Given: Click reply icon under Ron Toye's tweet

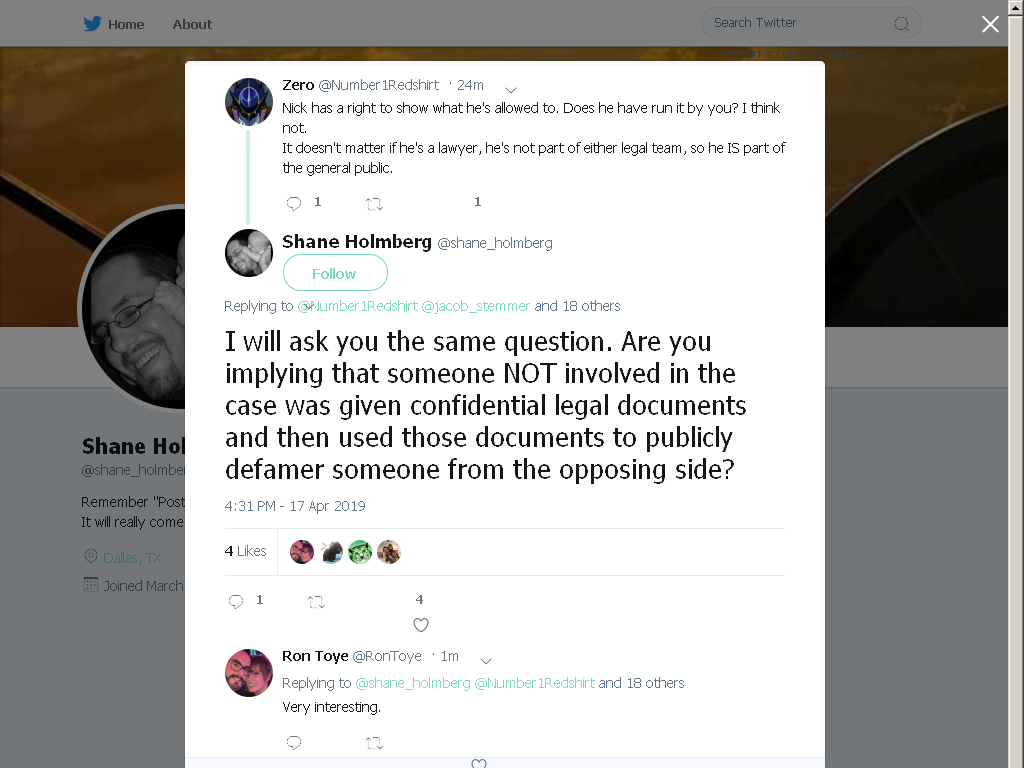Looking at the screenshot, I should (x=294, y=742).
